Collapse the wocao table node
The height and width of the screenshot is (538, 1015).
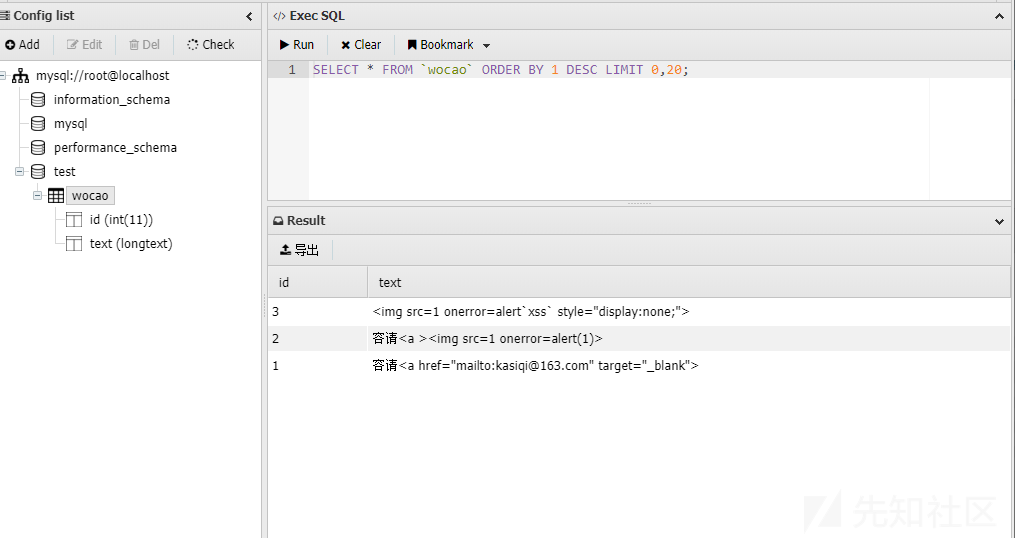click(x=38, y=196)
